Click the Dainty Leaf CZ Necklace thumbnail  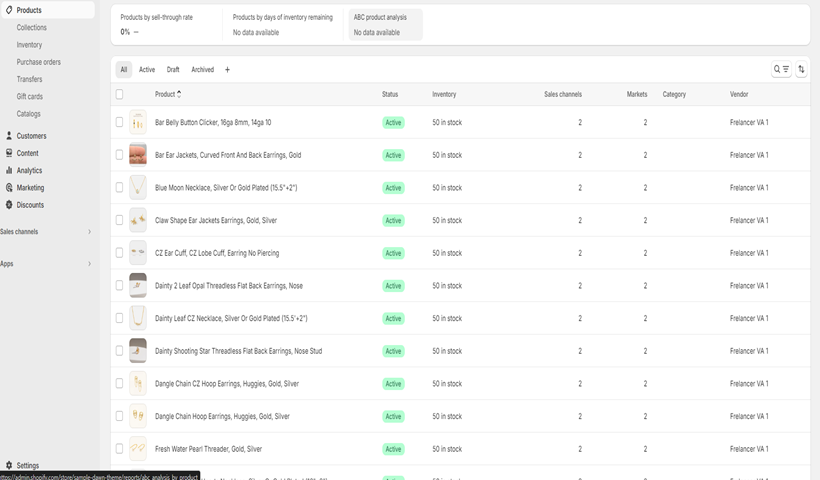[138, 318]
